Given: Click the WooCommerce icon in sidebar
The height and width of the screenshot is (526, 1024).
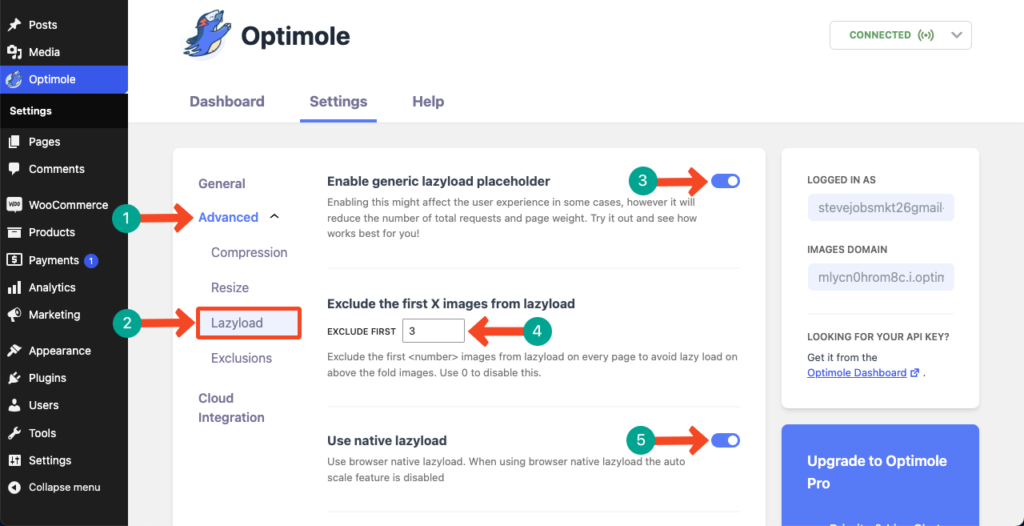Looking at the screenshot, I should click(x=14, y=205).
